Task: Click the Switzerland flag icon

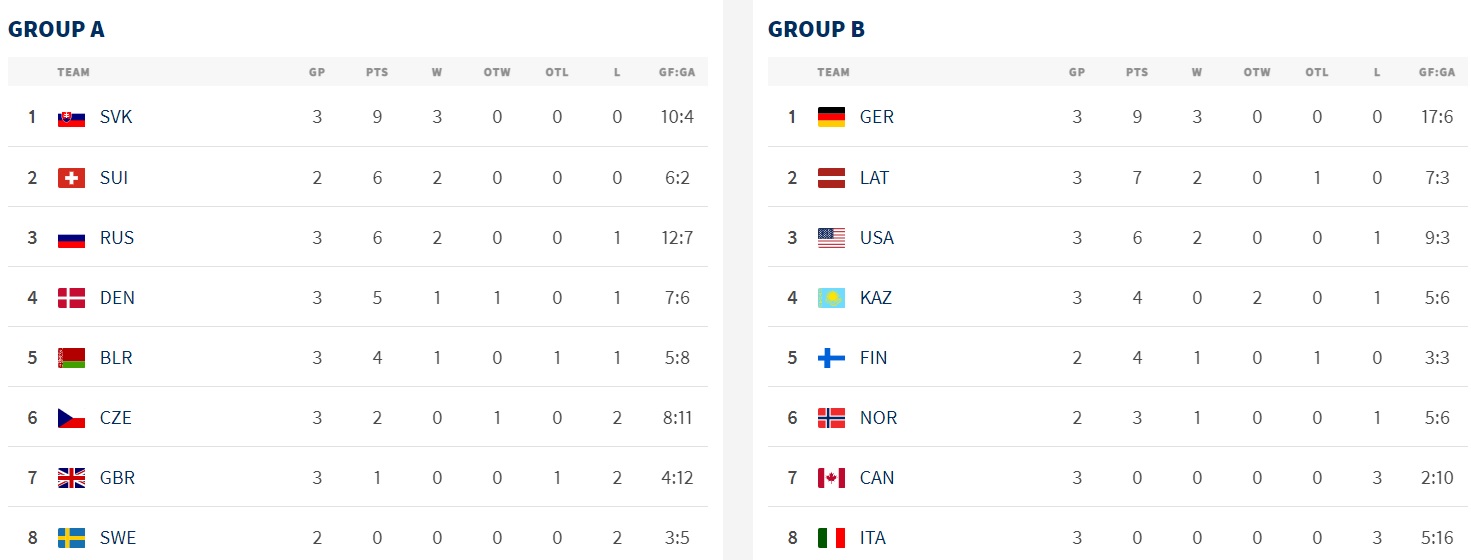Action: 71,177
